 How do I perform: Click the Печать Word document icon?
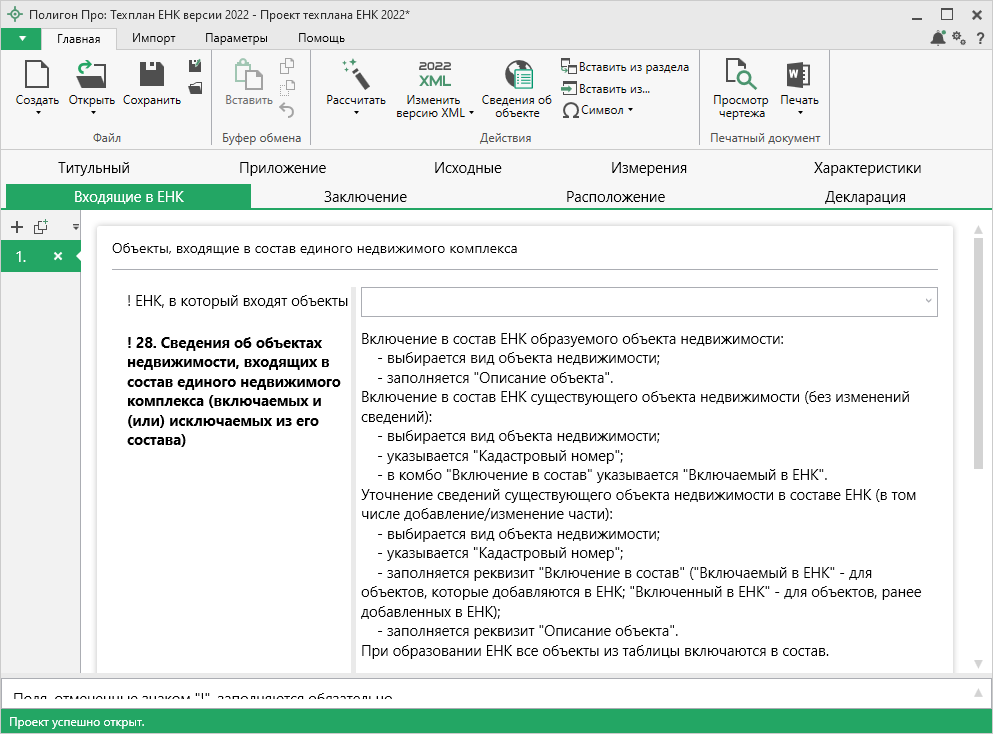point(799,75)
